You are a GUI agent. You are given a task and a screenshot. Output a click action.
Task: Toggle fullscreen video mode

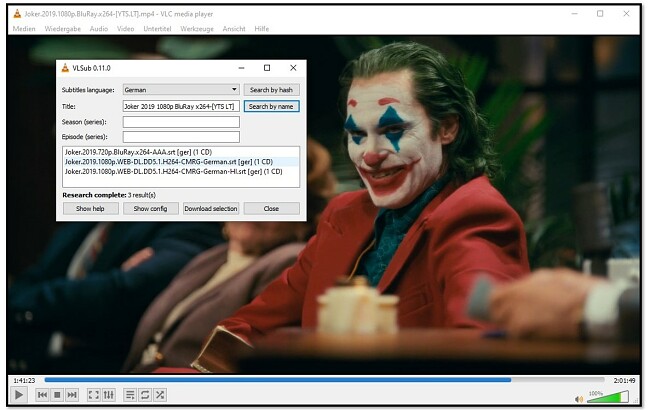pos(94,395)
